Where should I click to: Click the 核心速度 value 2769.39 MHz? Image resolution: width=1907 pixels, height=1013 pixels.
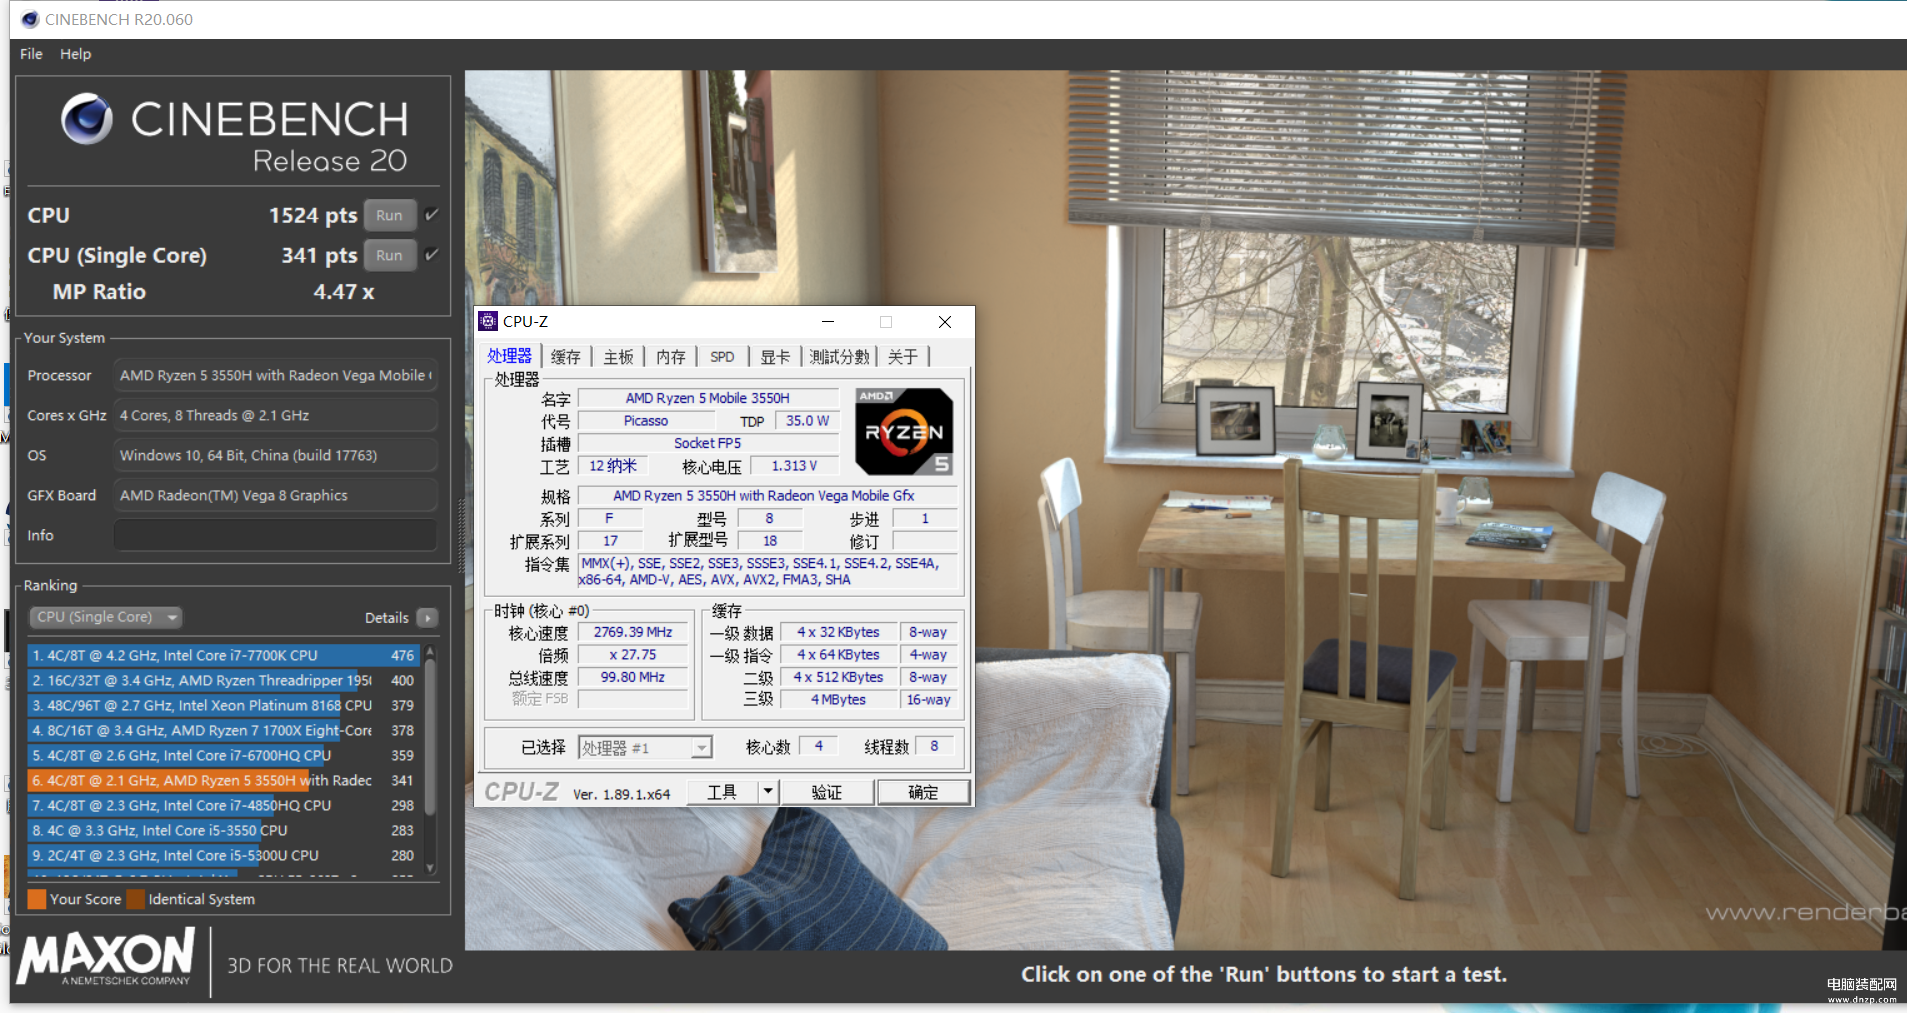[x=633, y=632]
